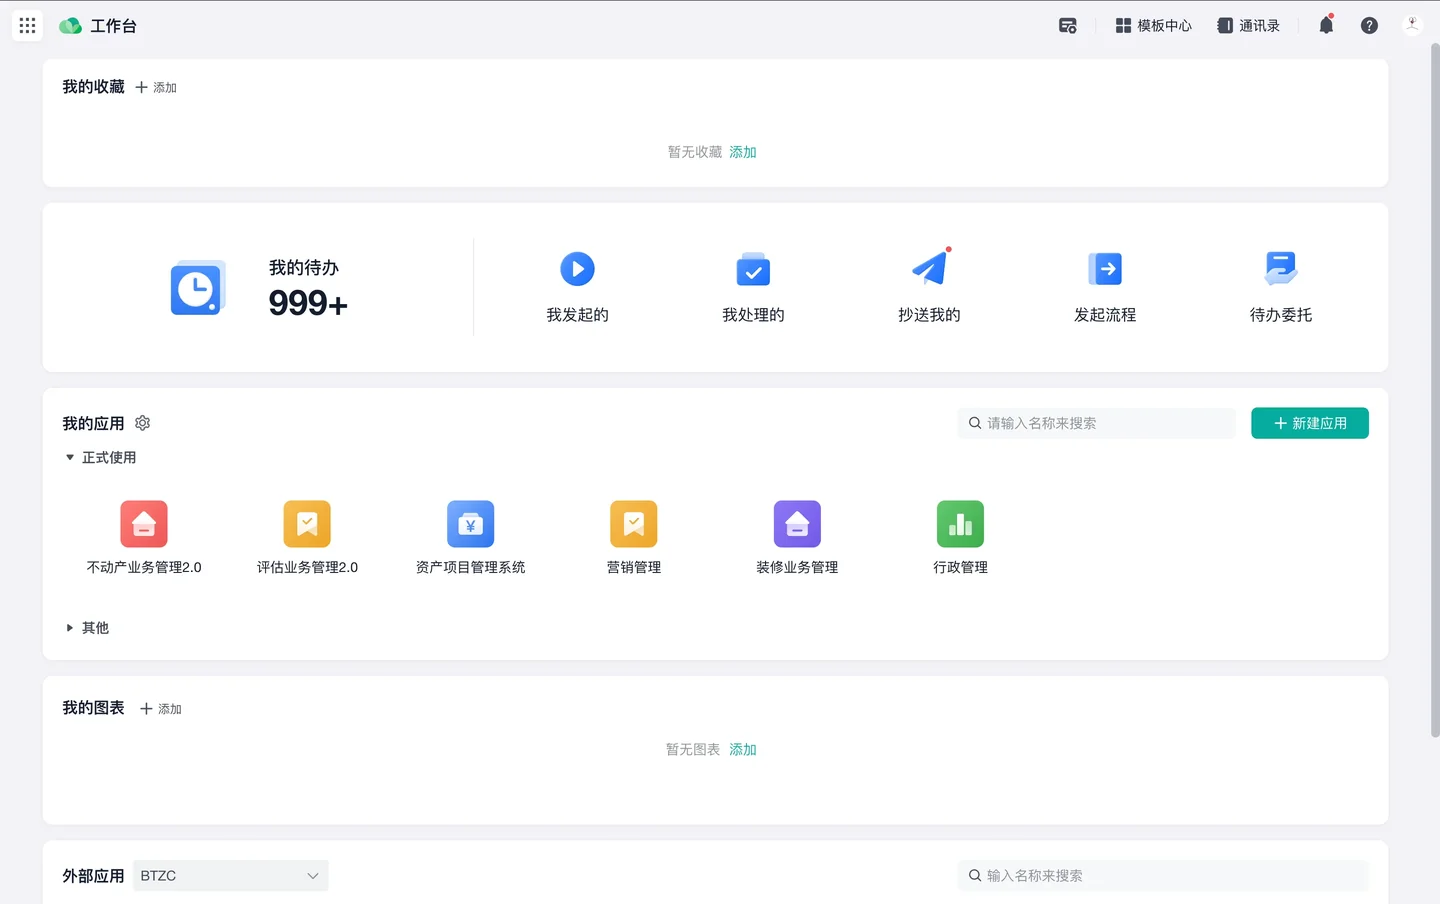The image size is (1440, 904).
Task: Open 模板中心 in the top bar
Action: point(1153,26)
